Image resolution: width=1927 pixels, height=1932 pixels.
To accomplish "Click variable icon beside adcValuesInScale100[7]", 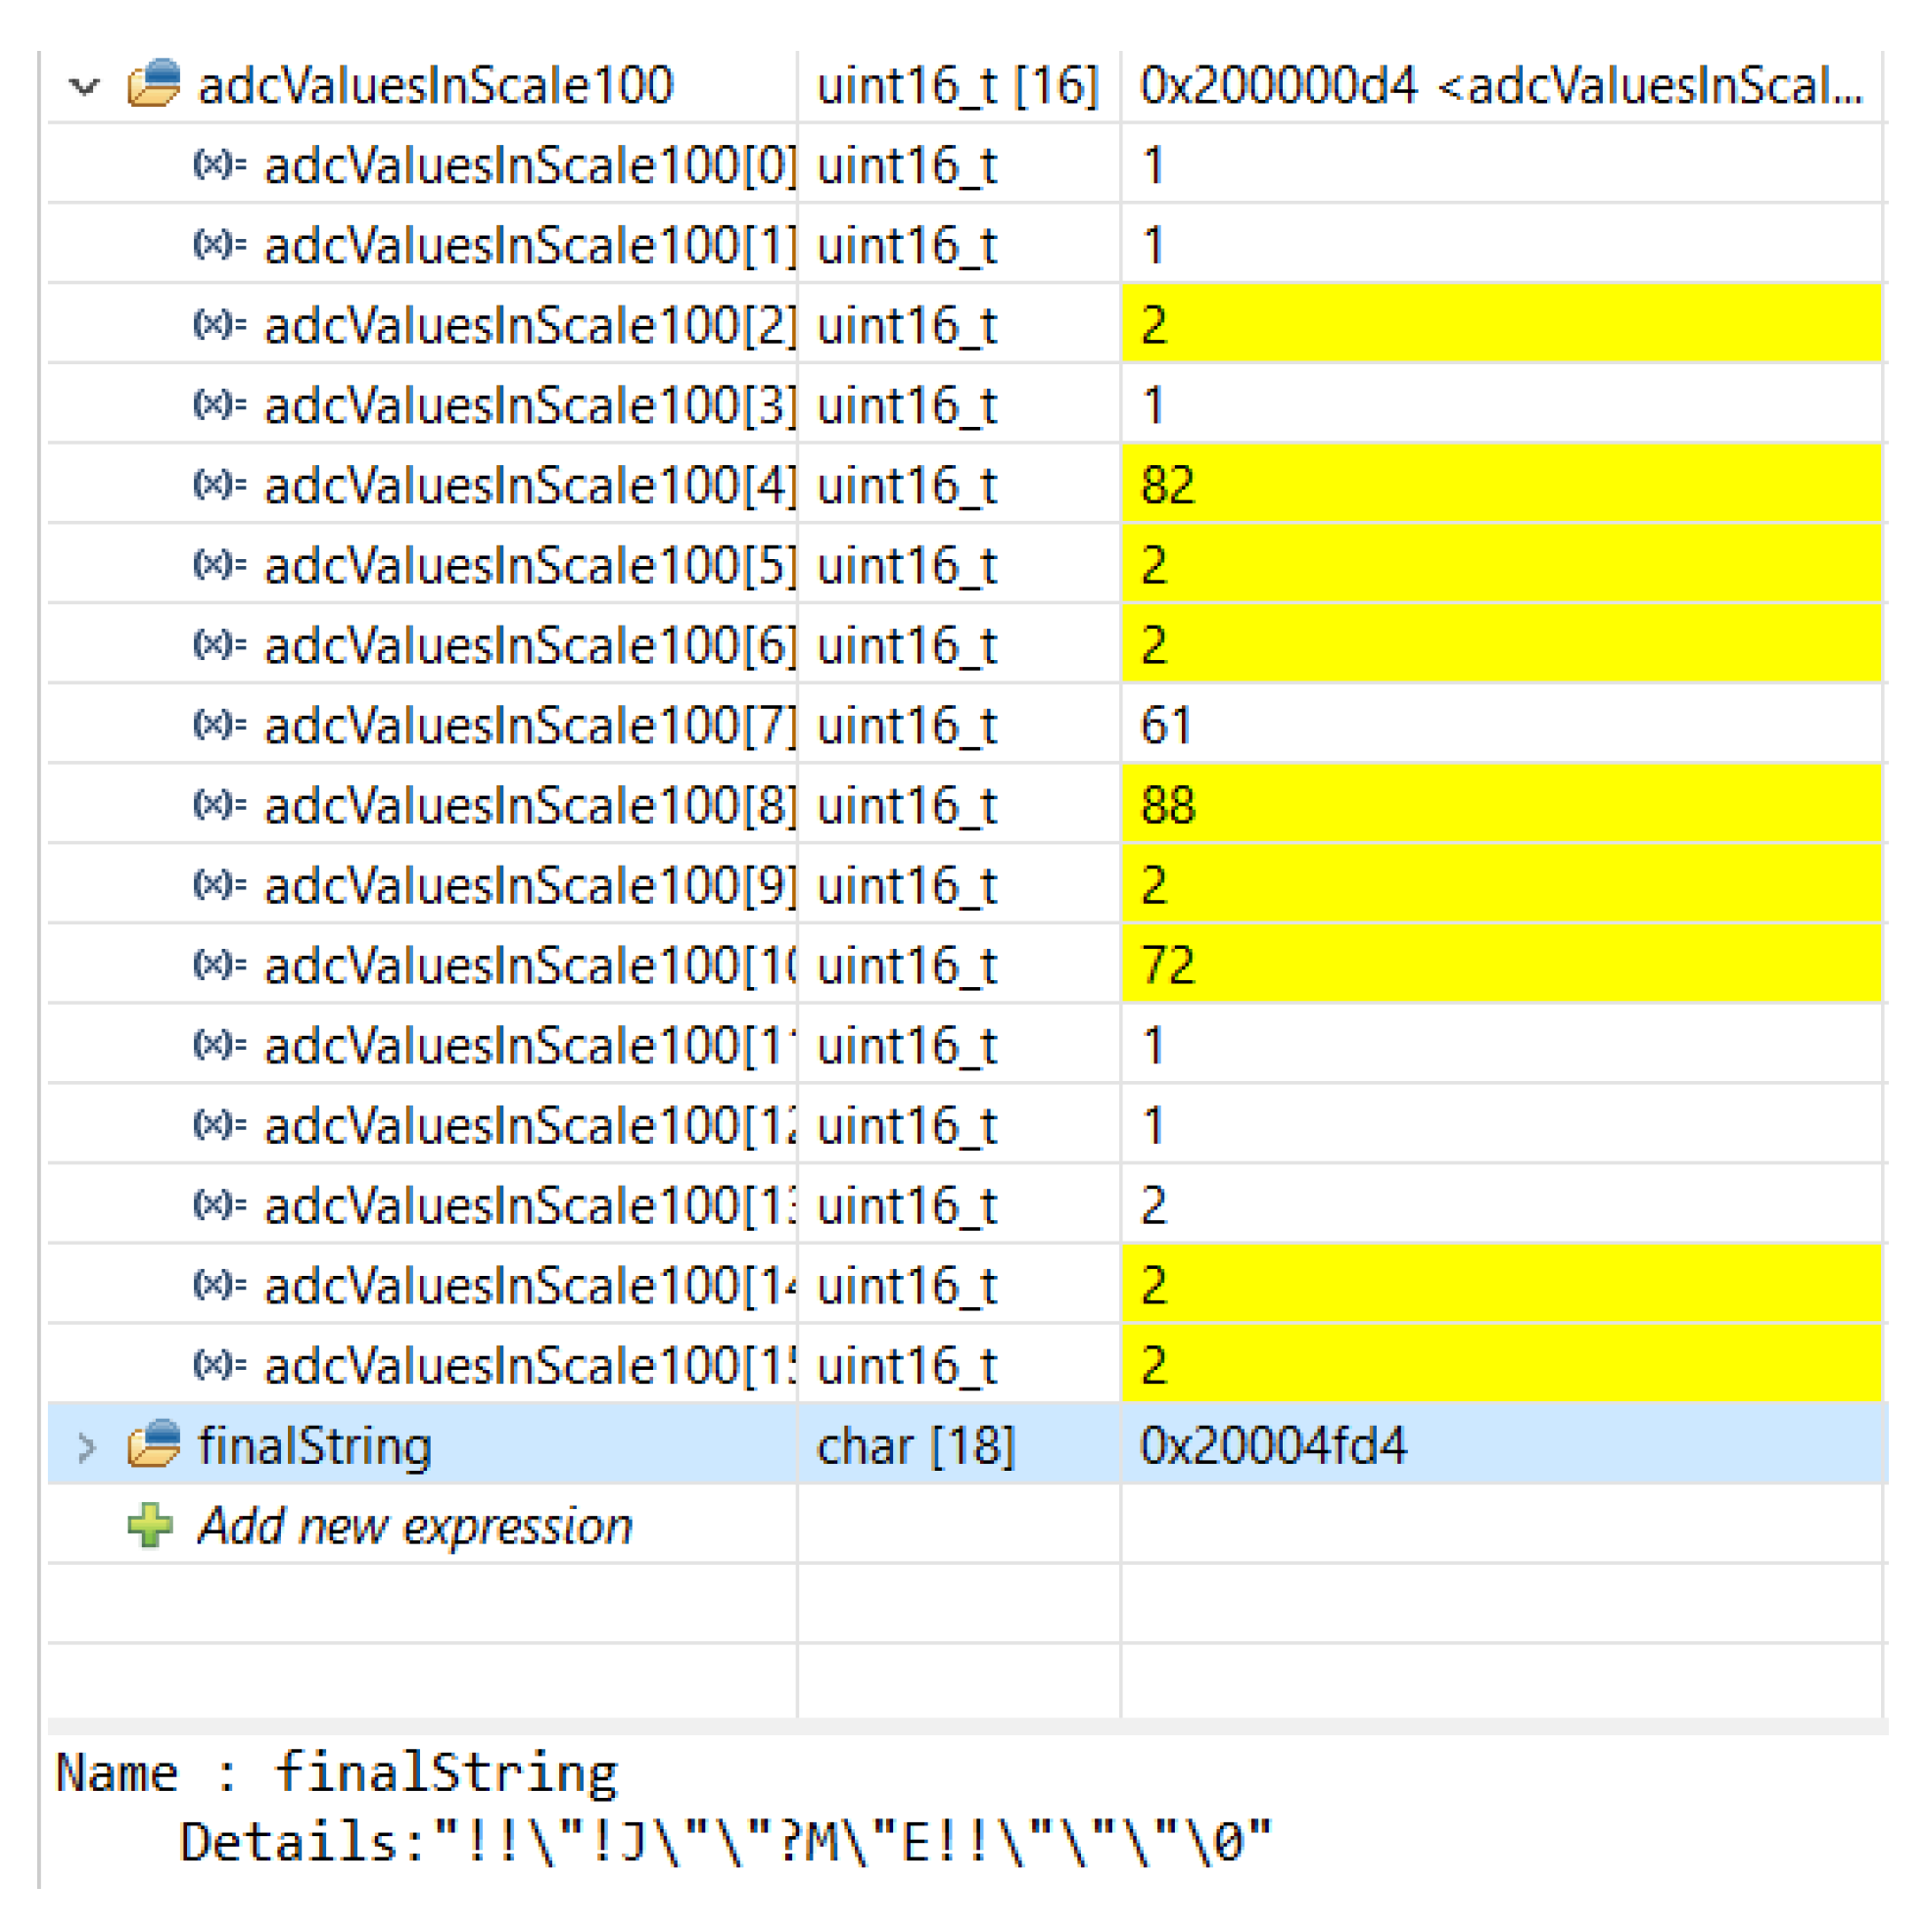I will point(219,724).
